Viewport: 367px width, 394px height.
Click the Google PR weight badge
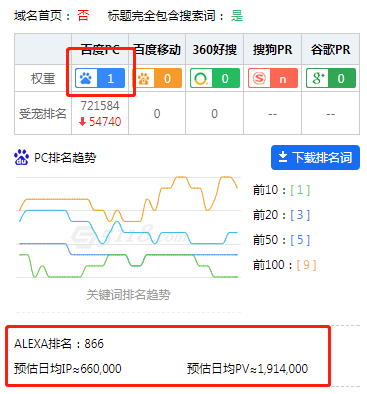pyautogui.click(x=331, y=78)
